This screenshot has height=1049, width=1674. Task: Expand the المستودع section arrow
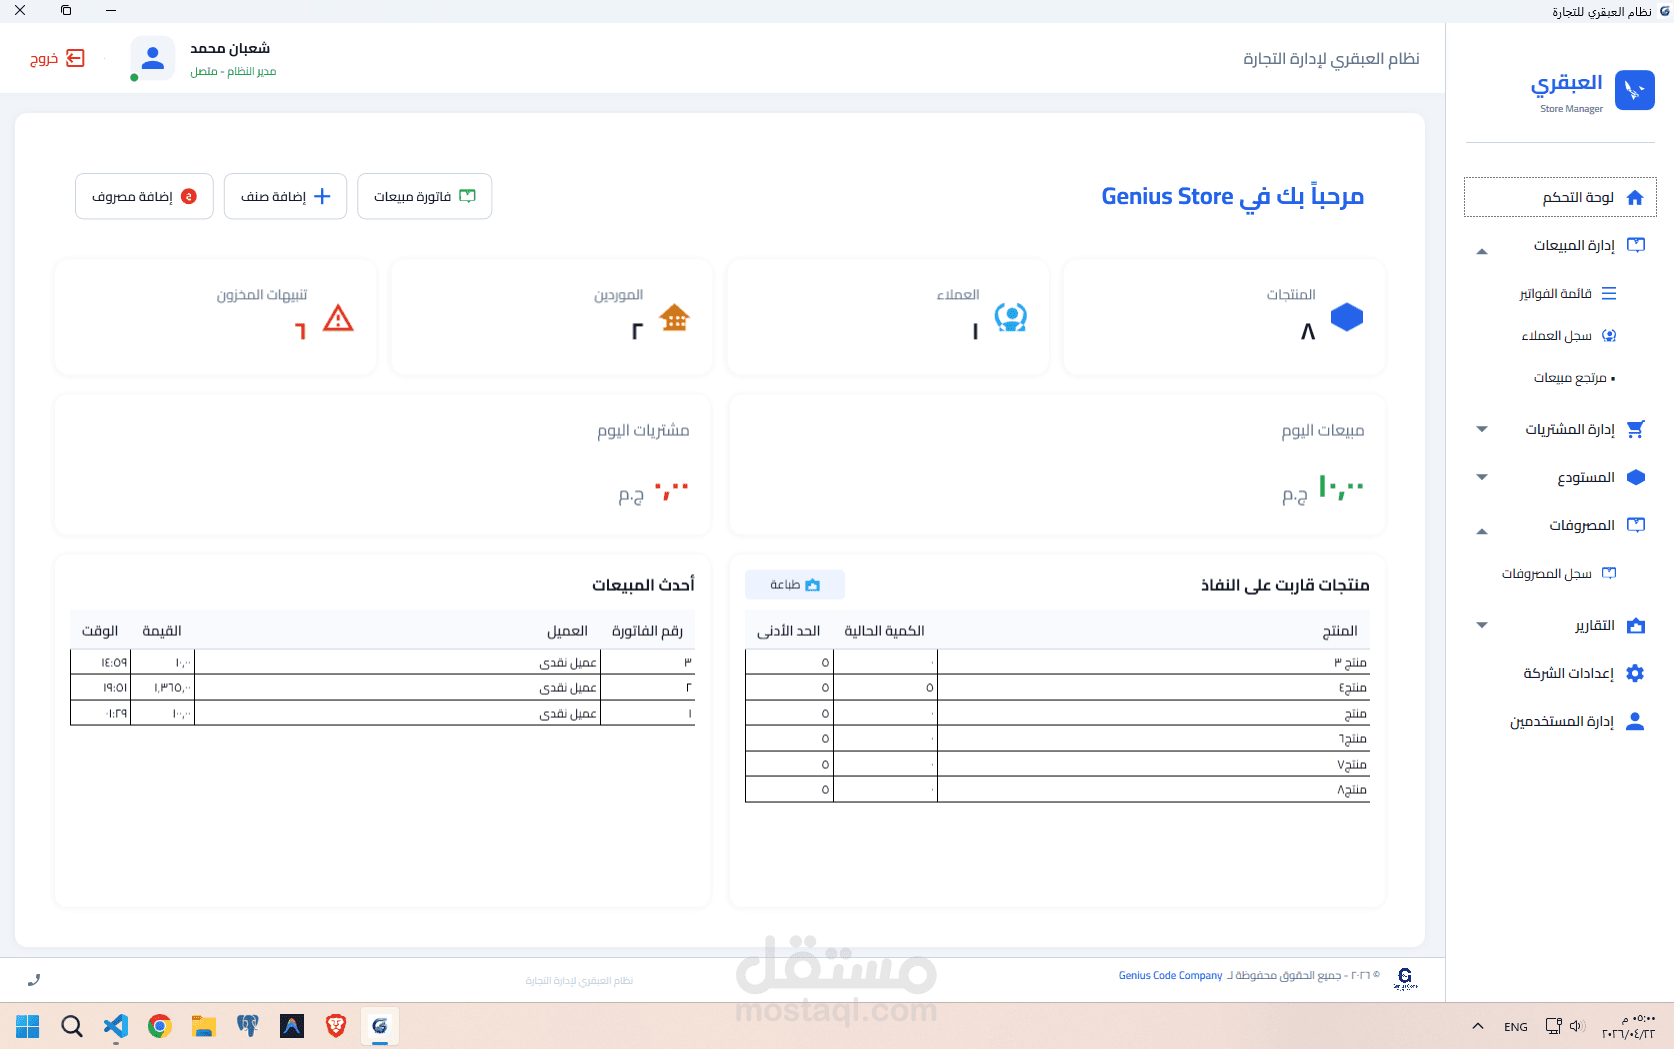tap(1482, 477)
